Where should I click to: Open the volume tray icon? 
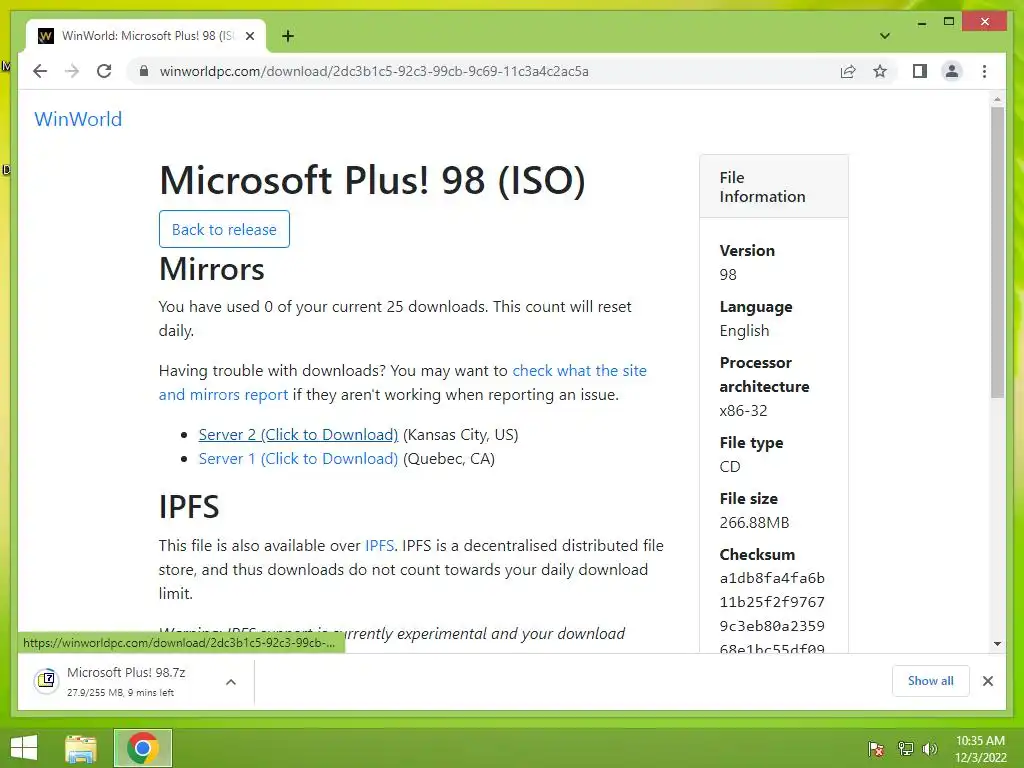coord(929,748)
